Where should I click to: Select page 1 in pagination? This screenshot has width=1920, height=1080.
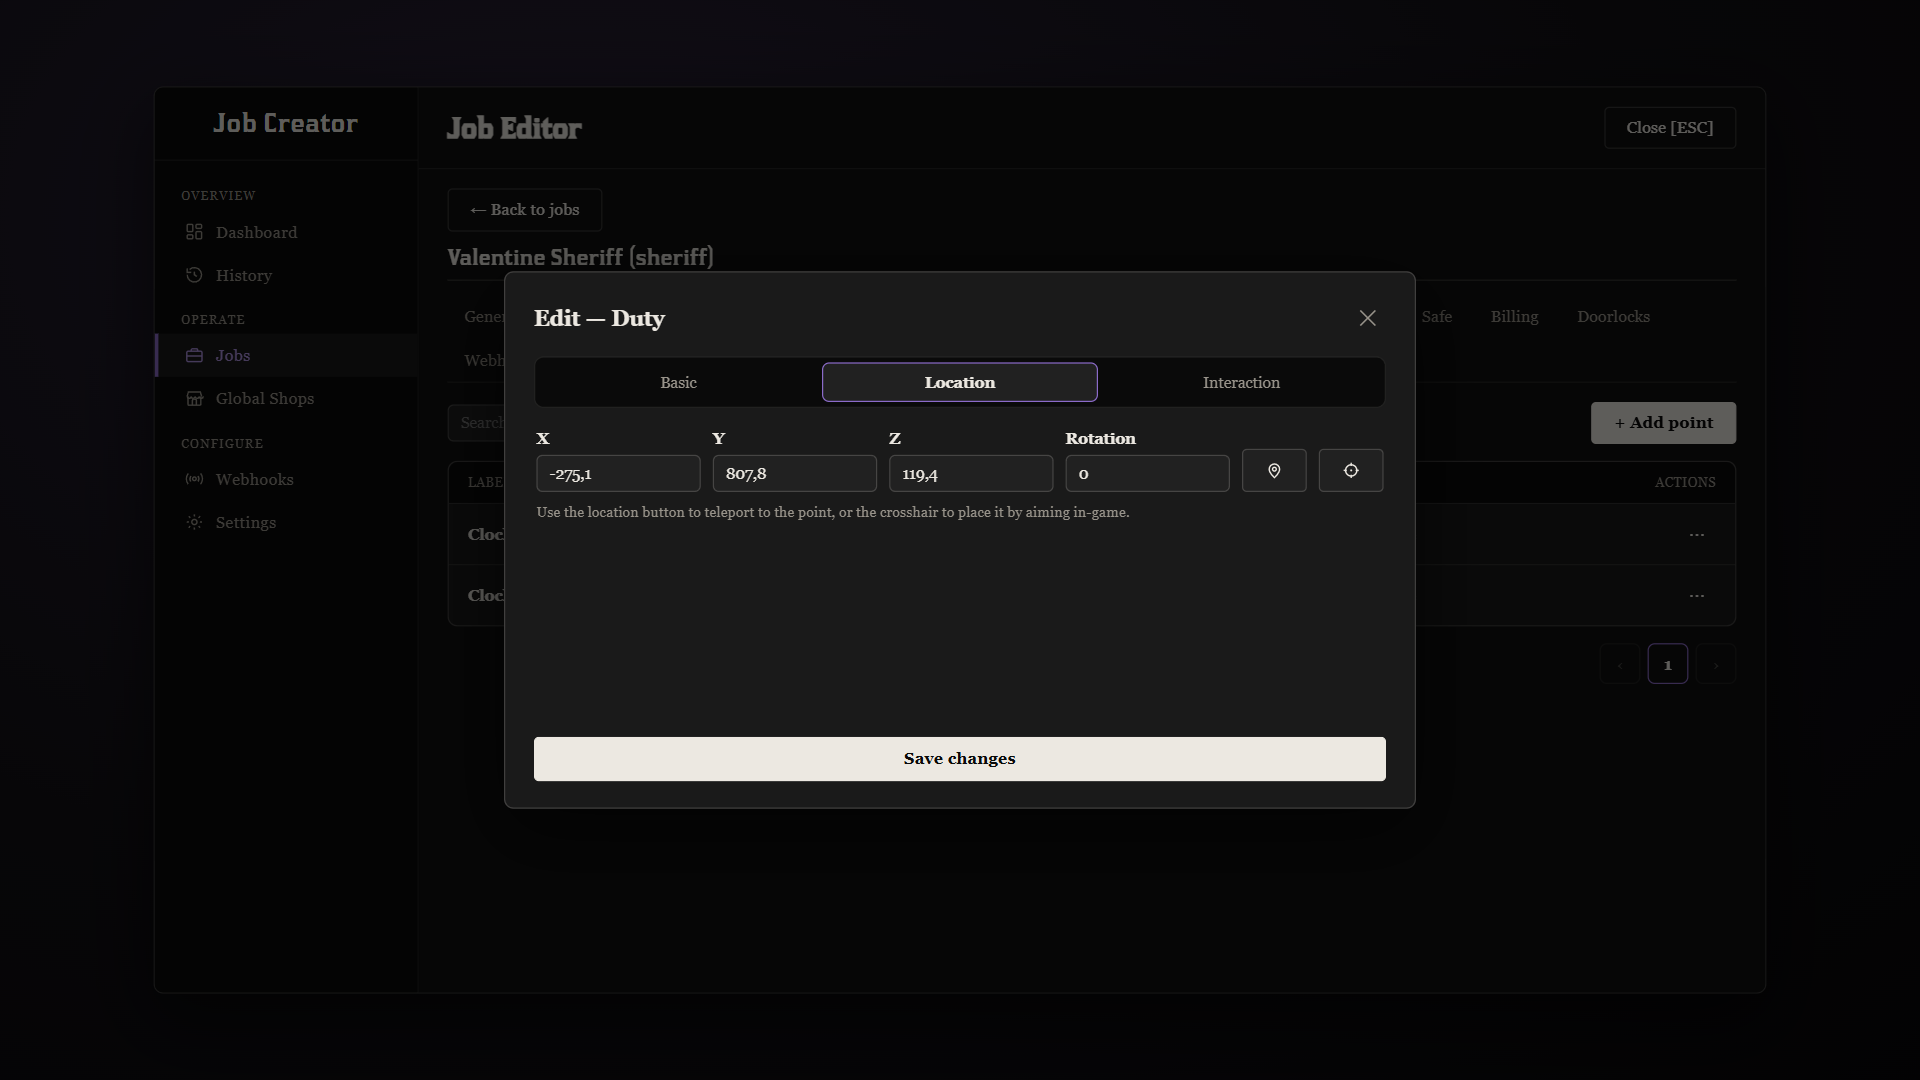[1667, 664]
